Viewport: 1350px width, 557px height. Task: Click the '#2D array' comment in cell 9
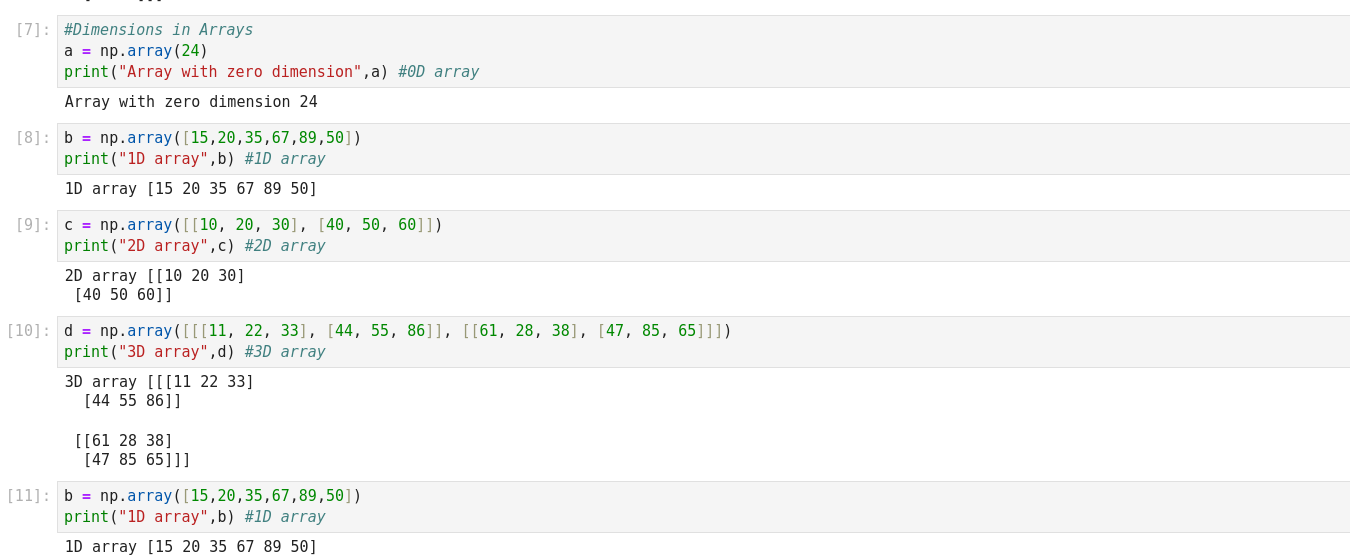(x=285, y=246)
